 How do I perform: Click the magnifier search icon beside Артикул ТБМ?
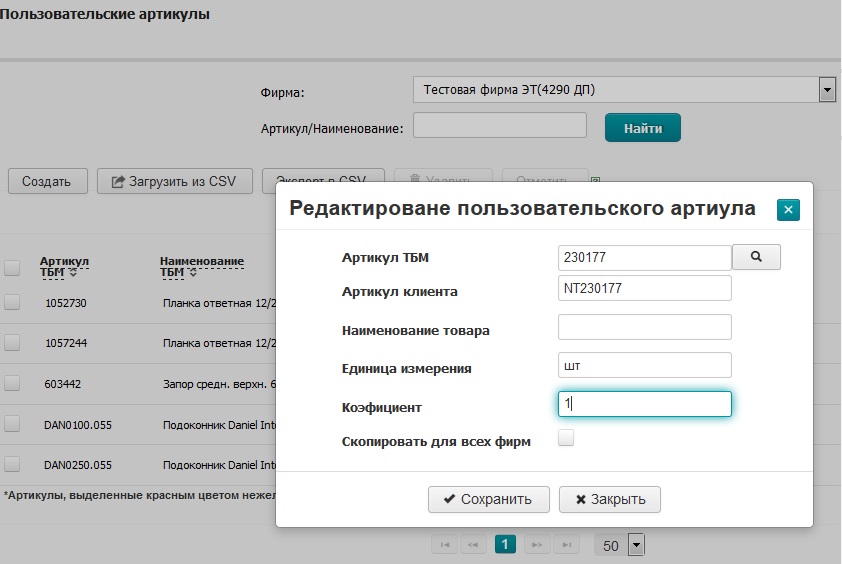pyautogui.click(x=756, y=257)
